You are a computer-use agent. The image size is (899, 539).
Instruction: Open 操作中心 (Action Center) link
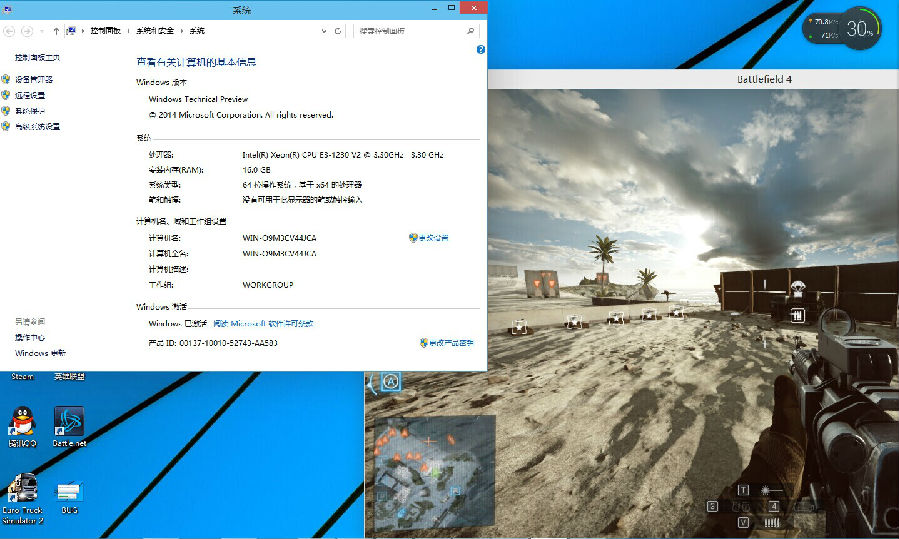tap(30, 337)
